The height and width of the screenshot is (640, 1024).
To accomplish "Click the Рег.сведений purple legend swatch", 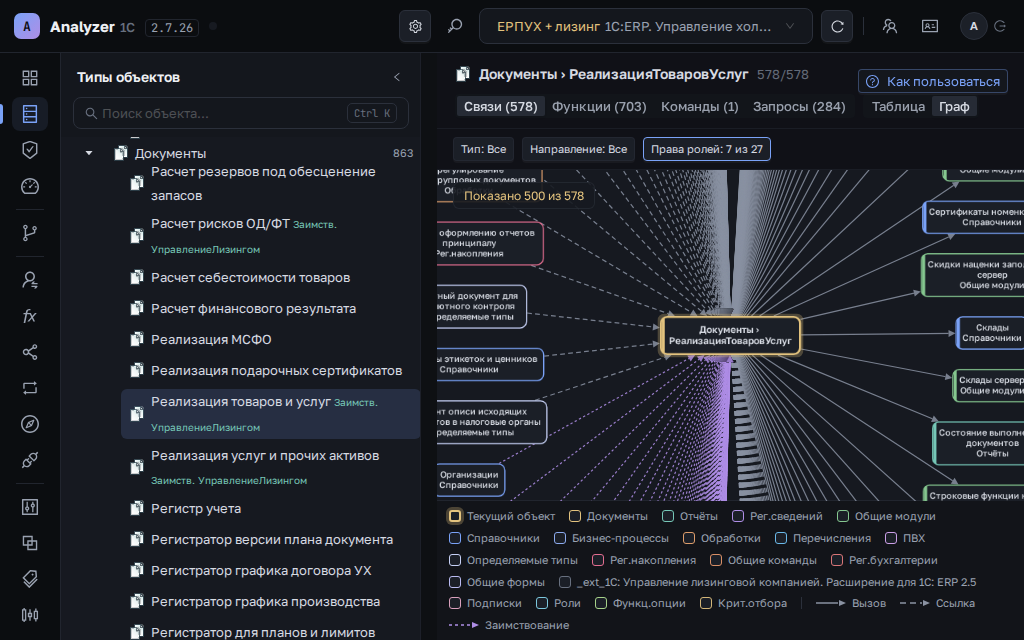I will click(738, 516).
